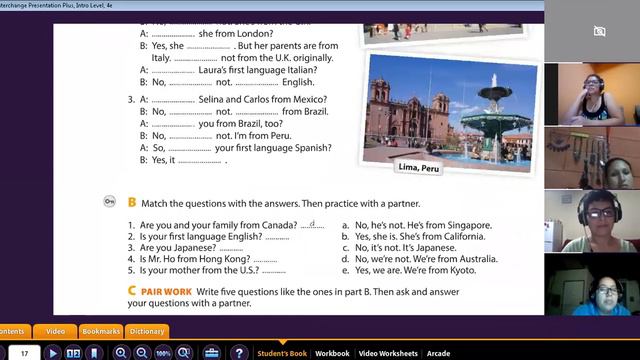Reset zoom to 100%
The width and height of the screenshot is (640, 360).
[x=163, y=353]
